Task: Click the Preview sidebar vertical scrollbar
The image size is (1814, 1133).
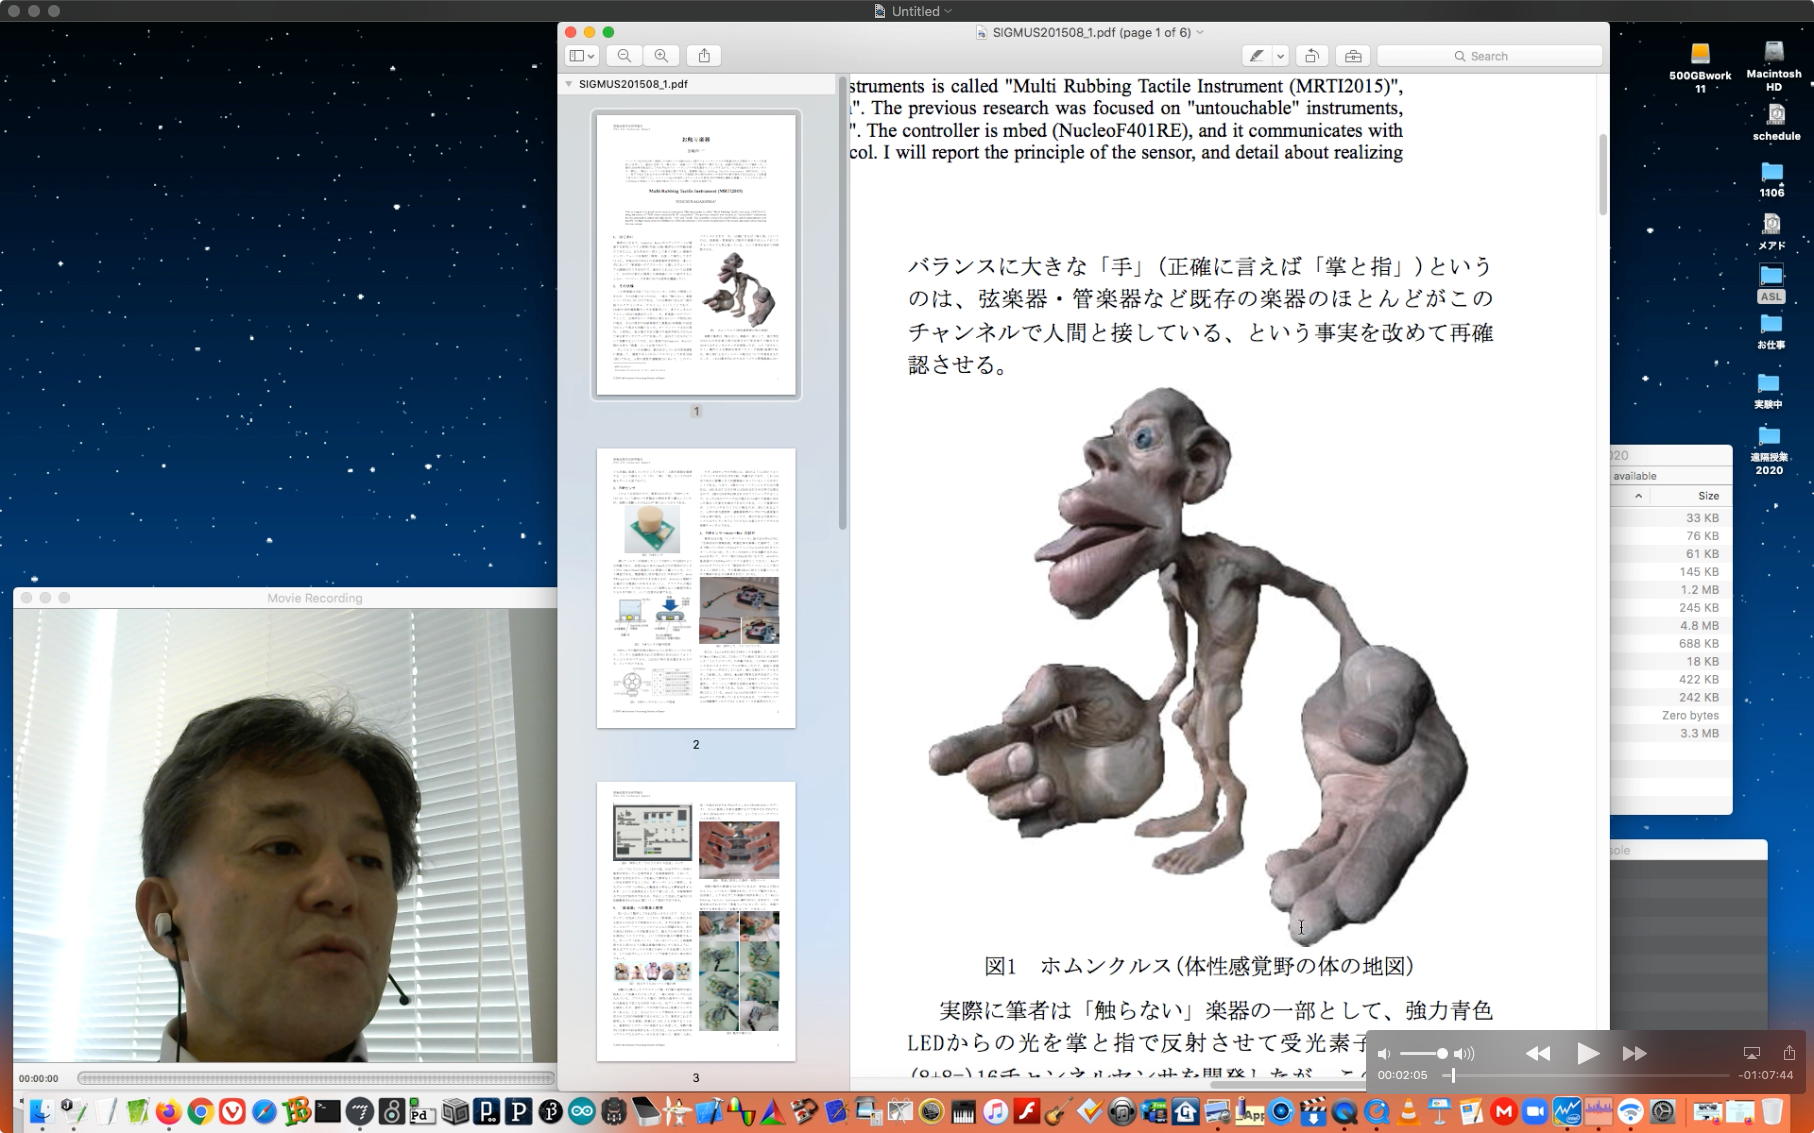Action: tap(843, 305)
